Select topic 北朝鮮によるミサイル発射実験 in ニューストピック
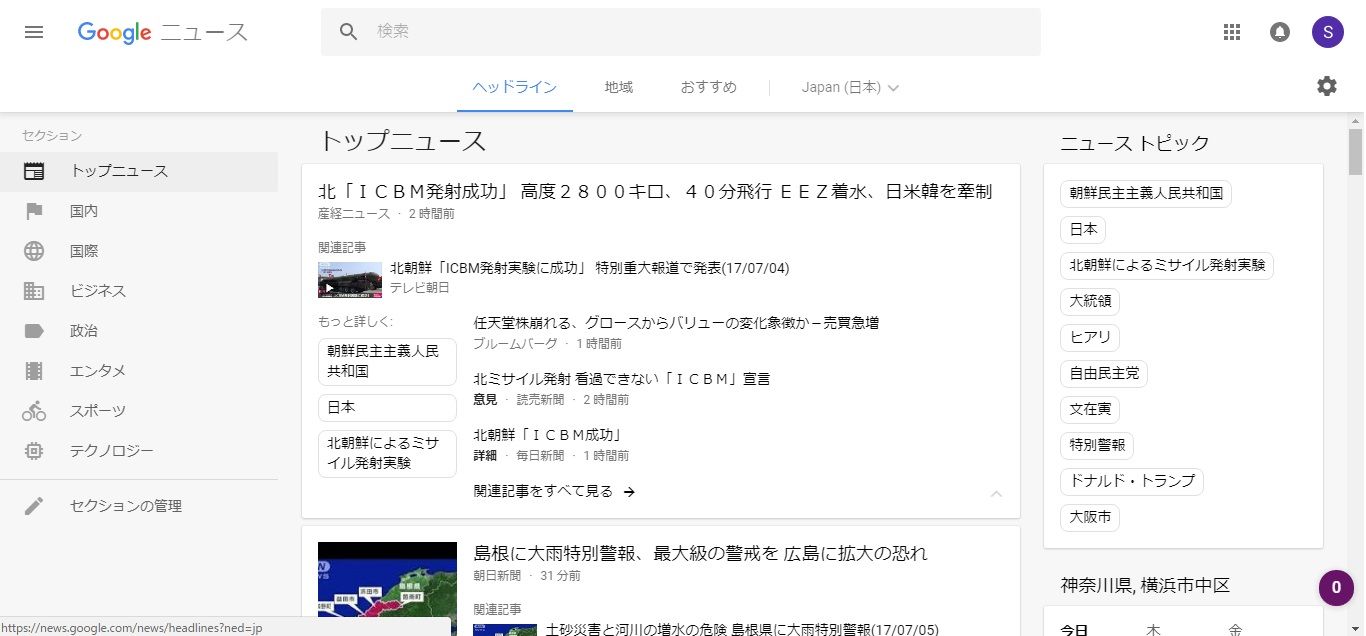1366x636 pixels. tap(1167, 265)
